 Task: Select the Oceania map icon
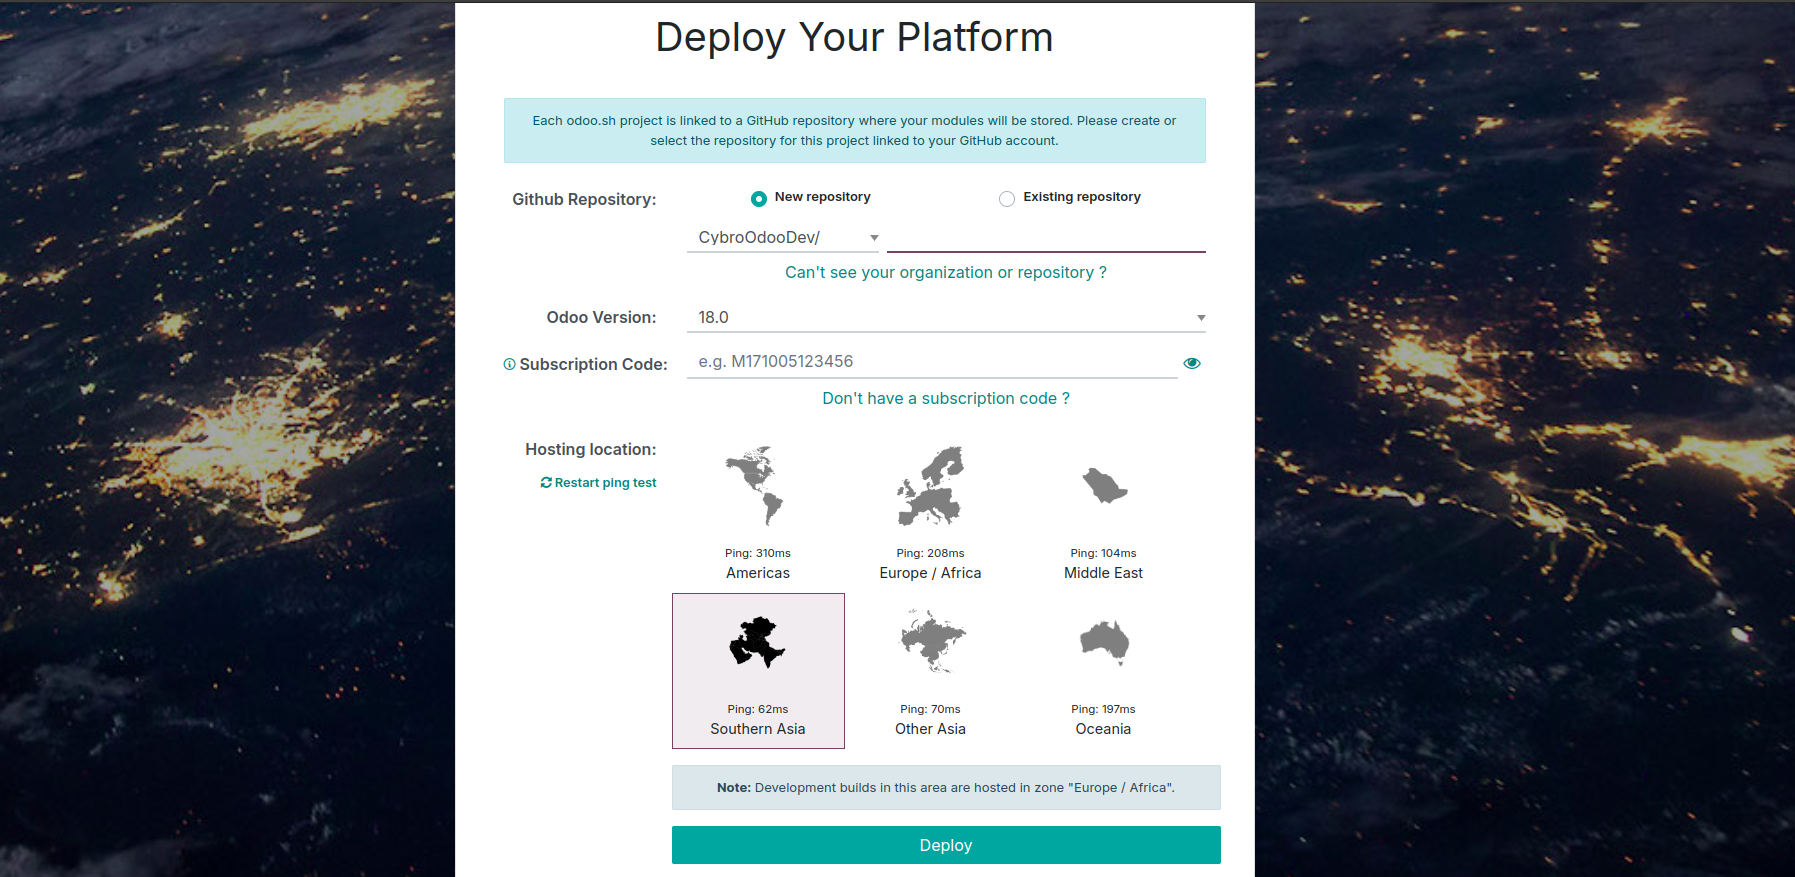(1104, 642)
